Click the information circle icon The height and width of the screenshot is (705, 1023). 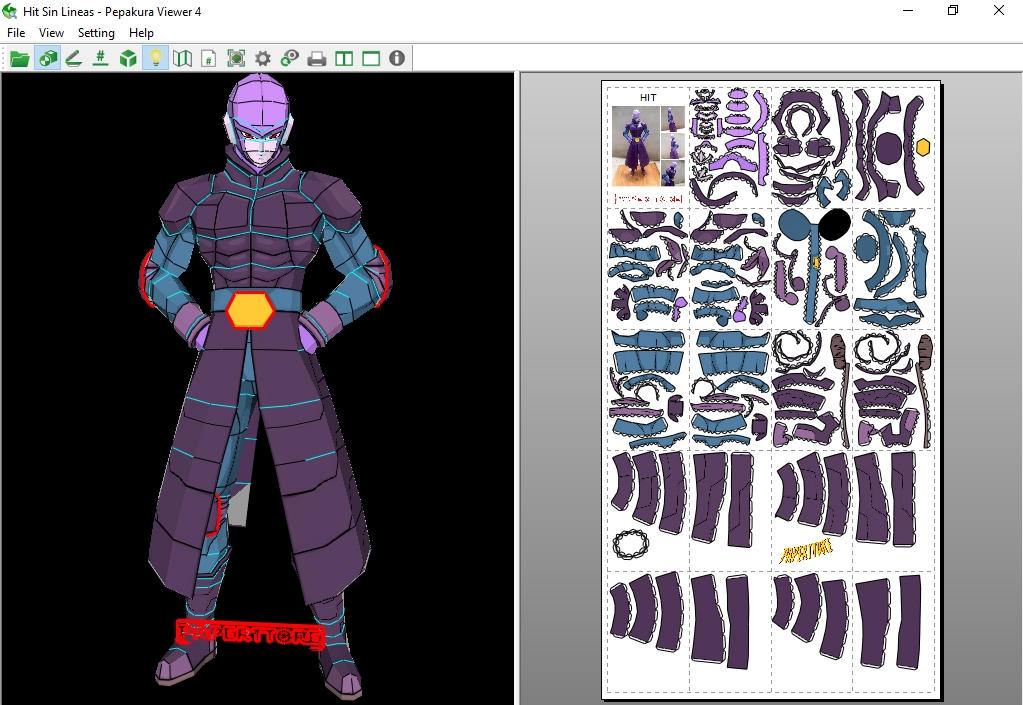pyautogui.click(x=397, y=59)
